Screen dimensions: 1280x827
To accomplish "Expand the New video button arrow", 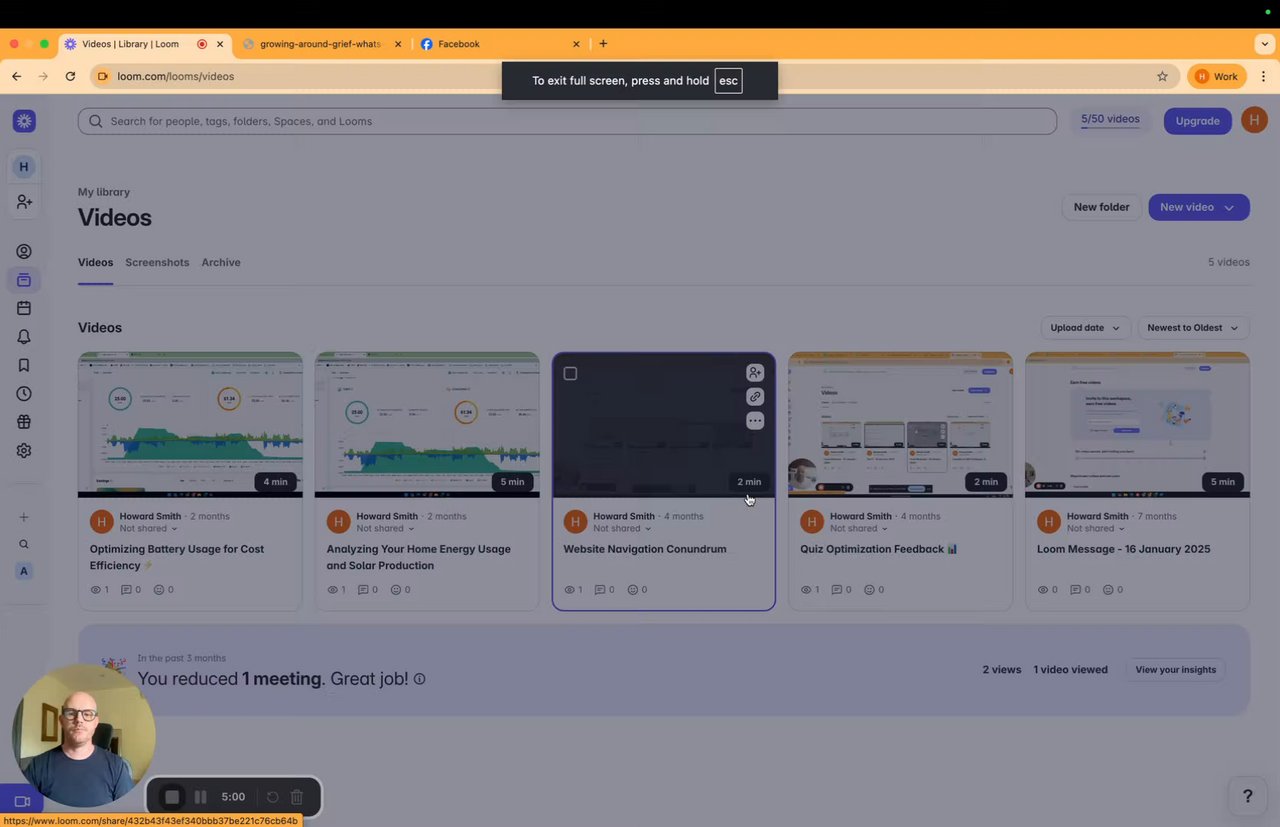I will point(1230,207).
